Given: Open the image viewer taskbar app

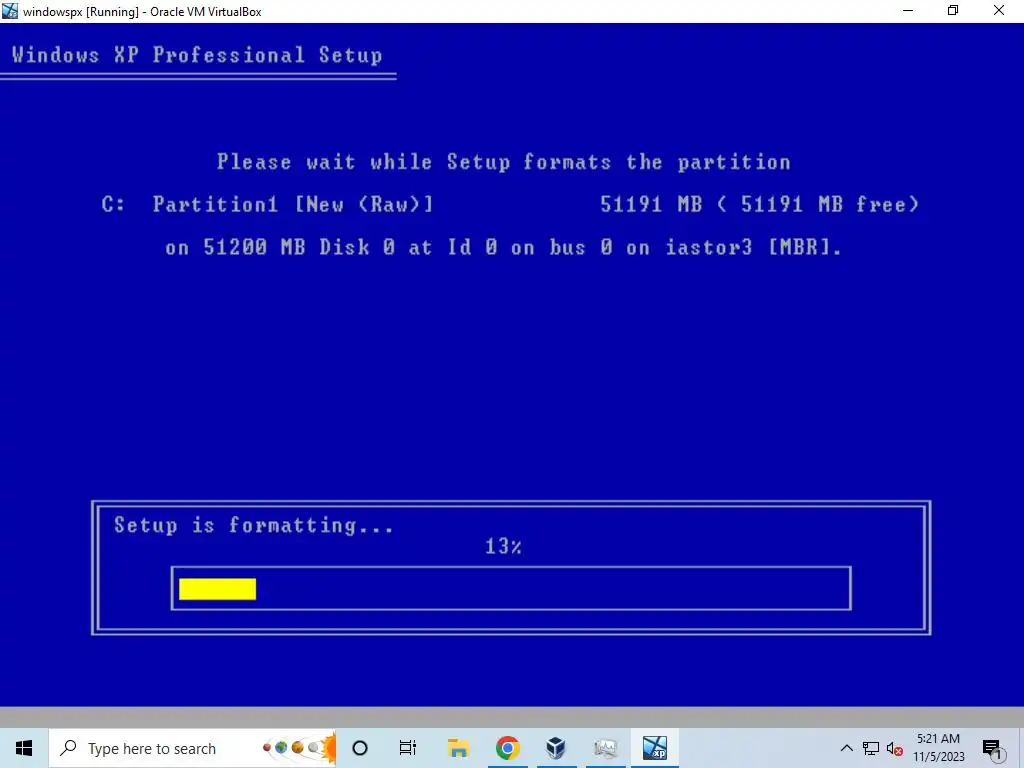Looking at the screenshot, I should [605, 748].
